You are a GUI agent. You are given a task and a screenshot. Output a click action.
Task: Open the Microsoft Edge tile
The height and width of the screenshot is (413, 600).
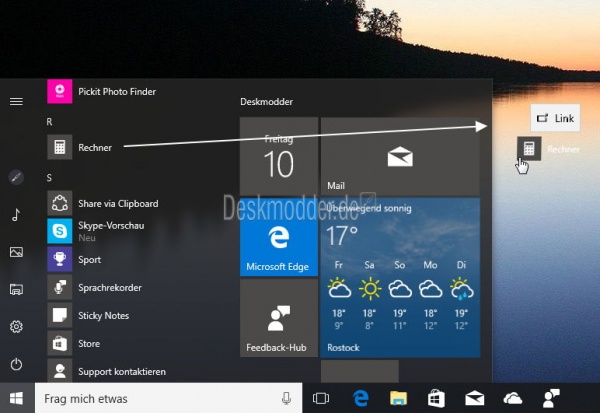point(279,237)
